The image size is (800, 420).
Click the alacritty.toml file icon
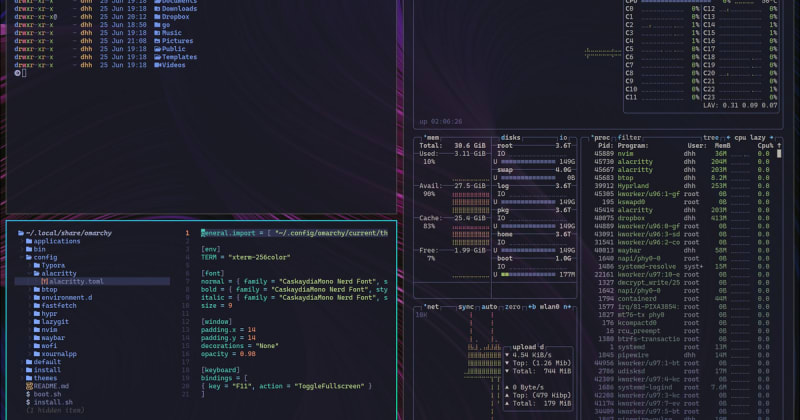[x=45, y=282]
